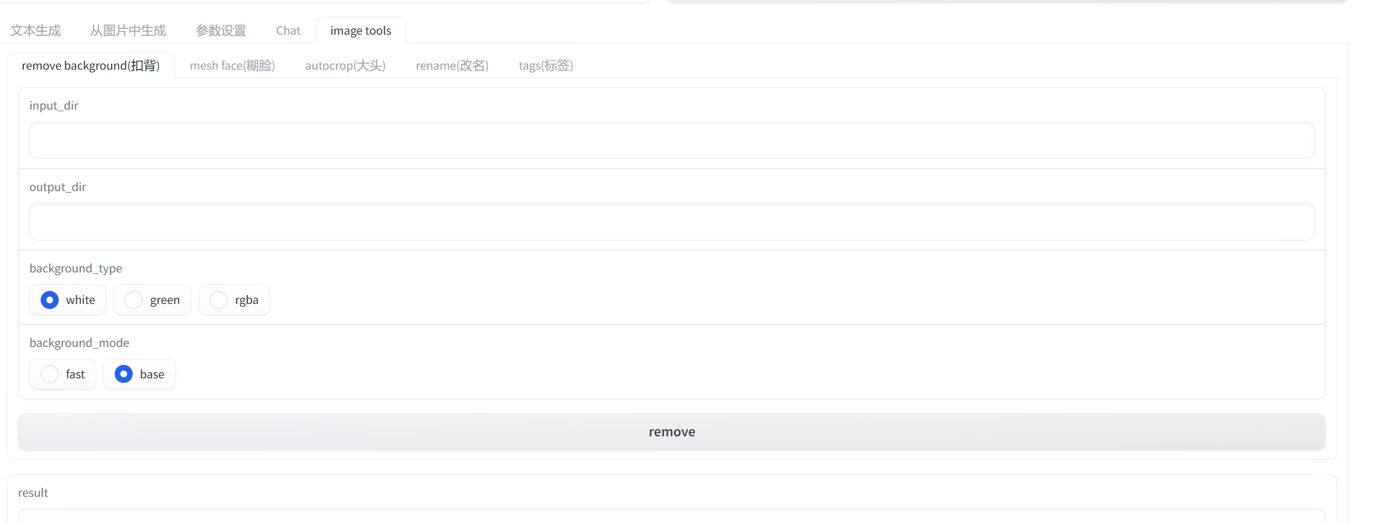Go to the 参数设置 tab
This screenshot has width=1378, height=522.
(x=221, y=31)
